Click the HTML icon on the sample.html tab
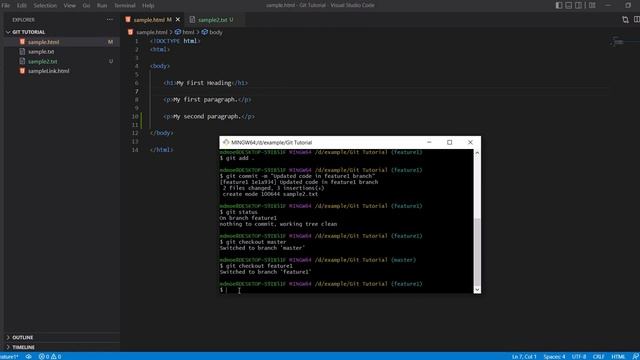The image size is (640, 360). point(128,20)
